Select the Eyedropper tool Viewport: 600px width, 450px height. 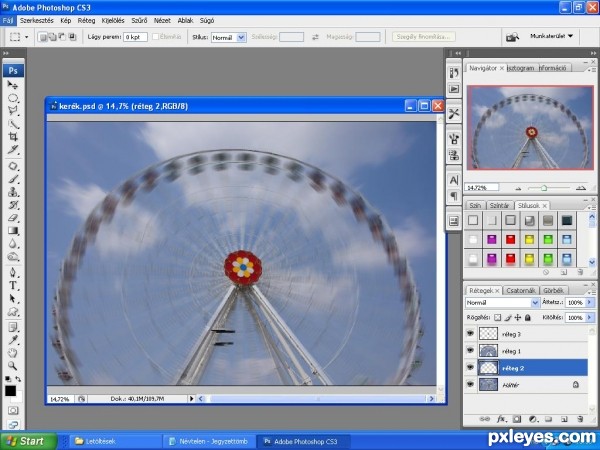(x=13, y=340)
